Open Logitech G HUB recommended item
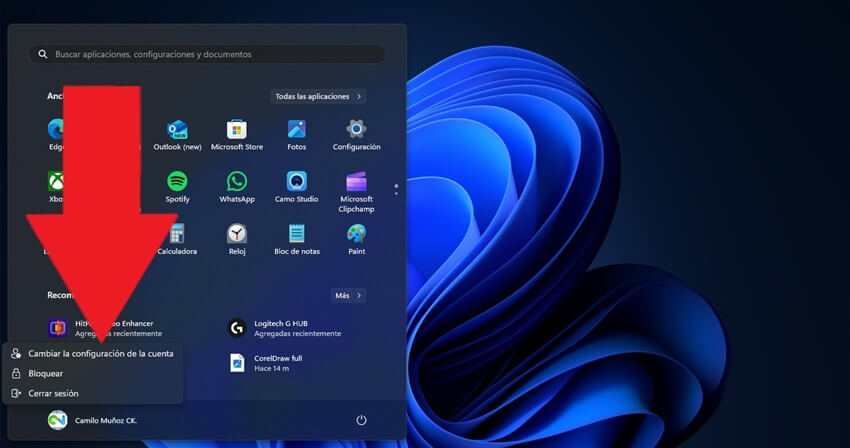Viewport: 850px width, 448px height. 284,328
